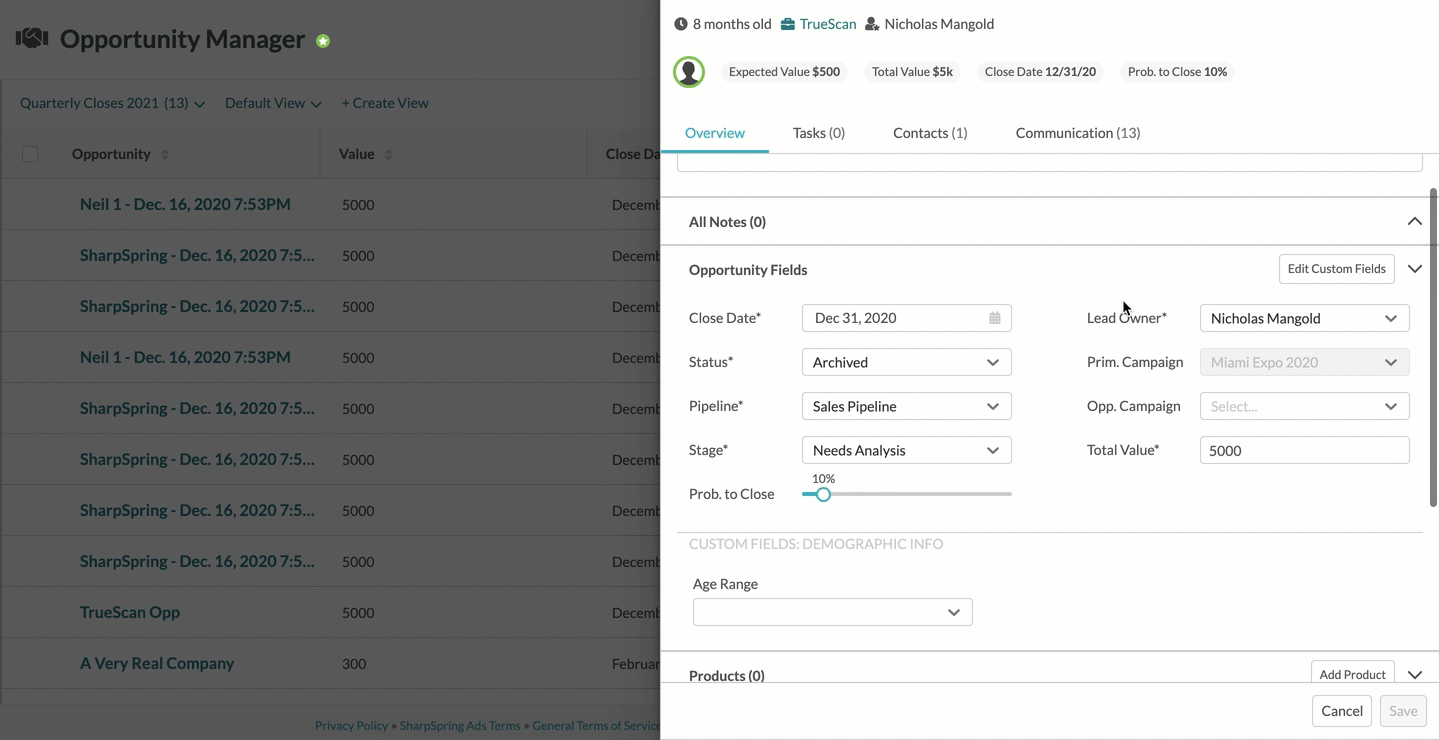1440x740 pixels.
Task: Switch to the Communication (13) tab
Action: (1078, 133)
